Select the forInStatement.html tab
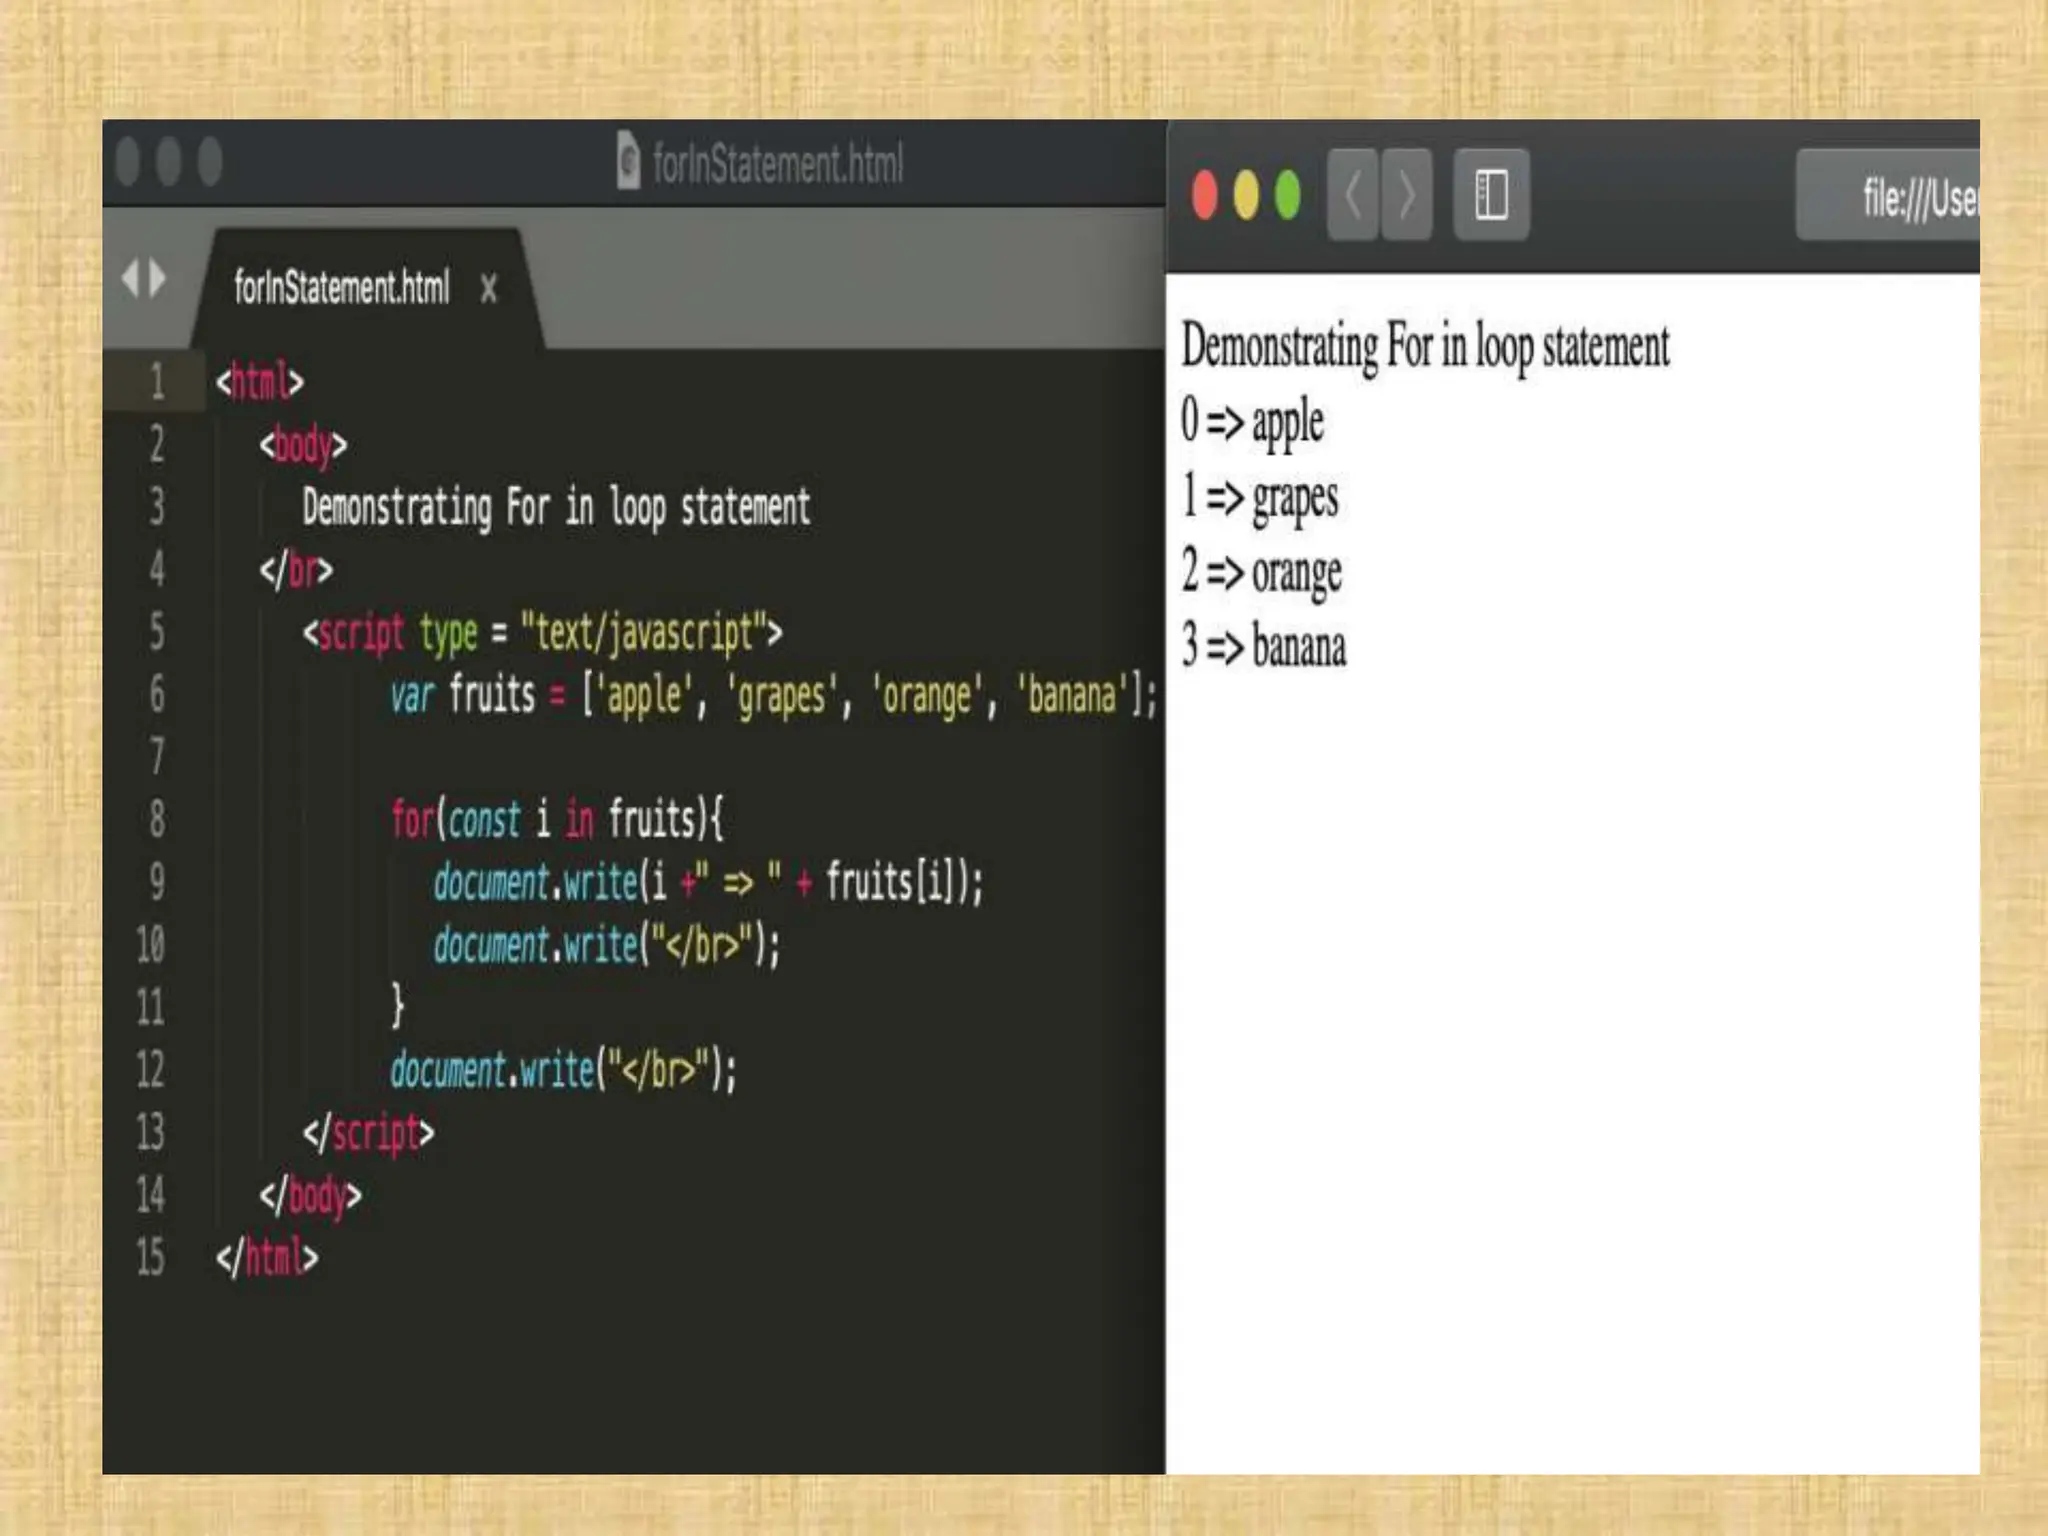Screen dimensions: 2048x1536 click(341, 288)
